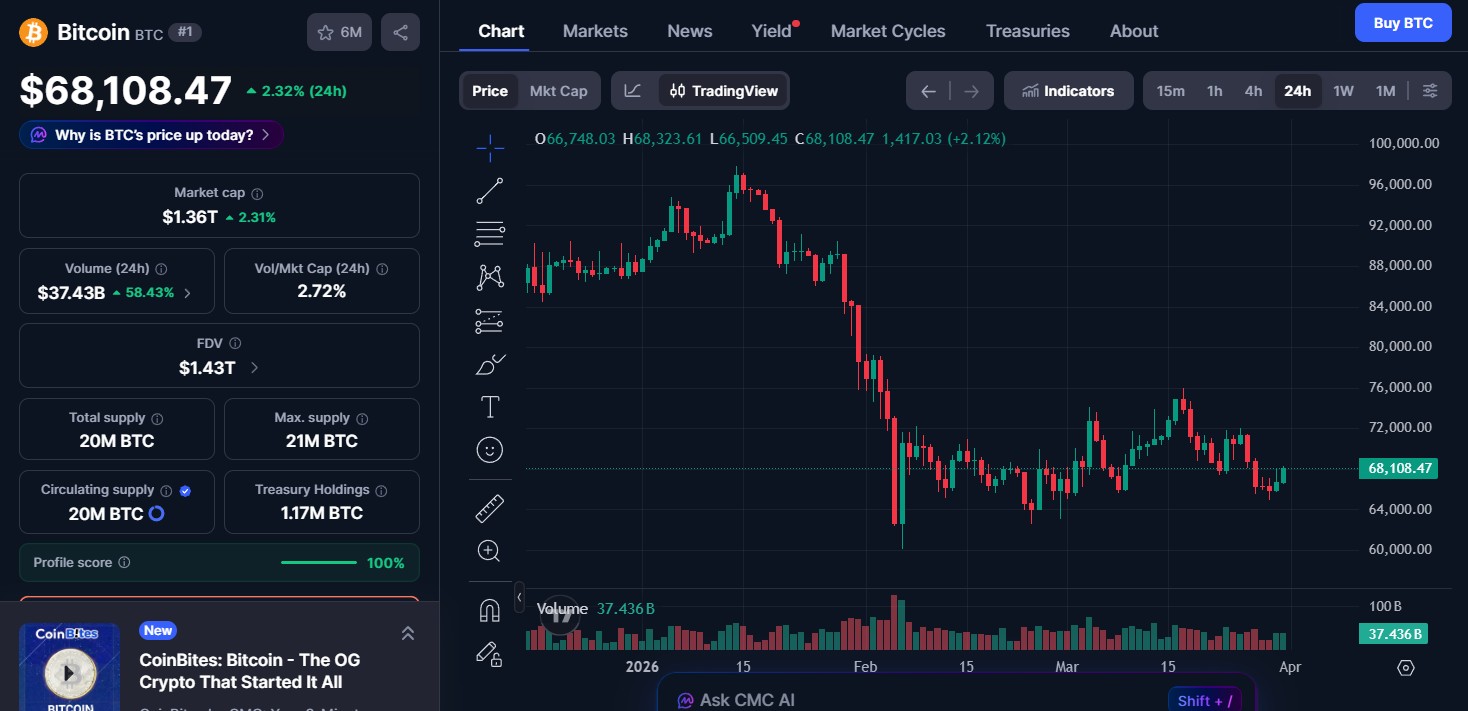Viewport: 1468px width, 711px height.
Task: Activate the zoom-in magnifier tool
Action: (x=490, y=550)
